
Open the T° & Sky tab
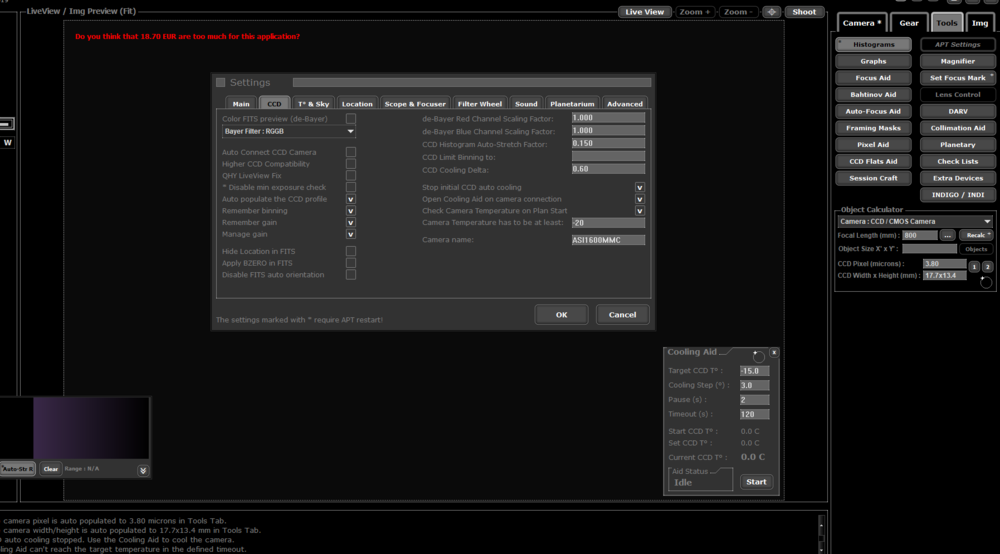click(x=313, y=104)
